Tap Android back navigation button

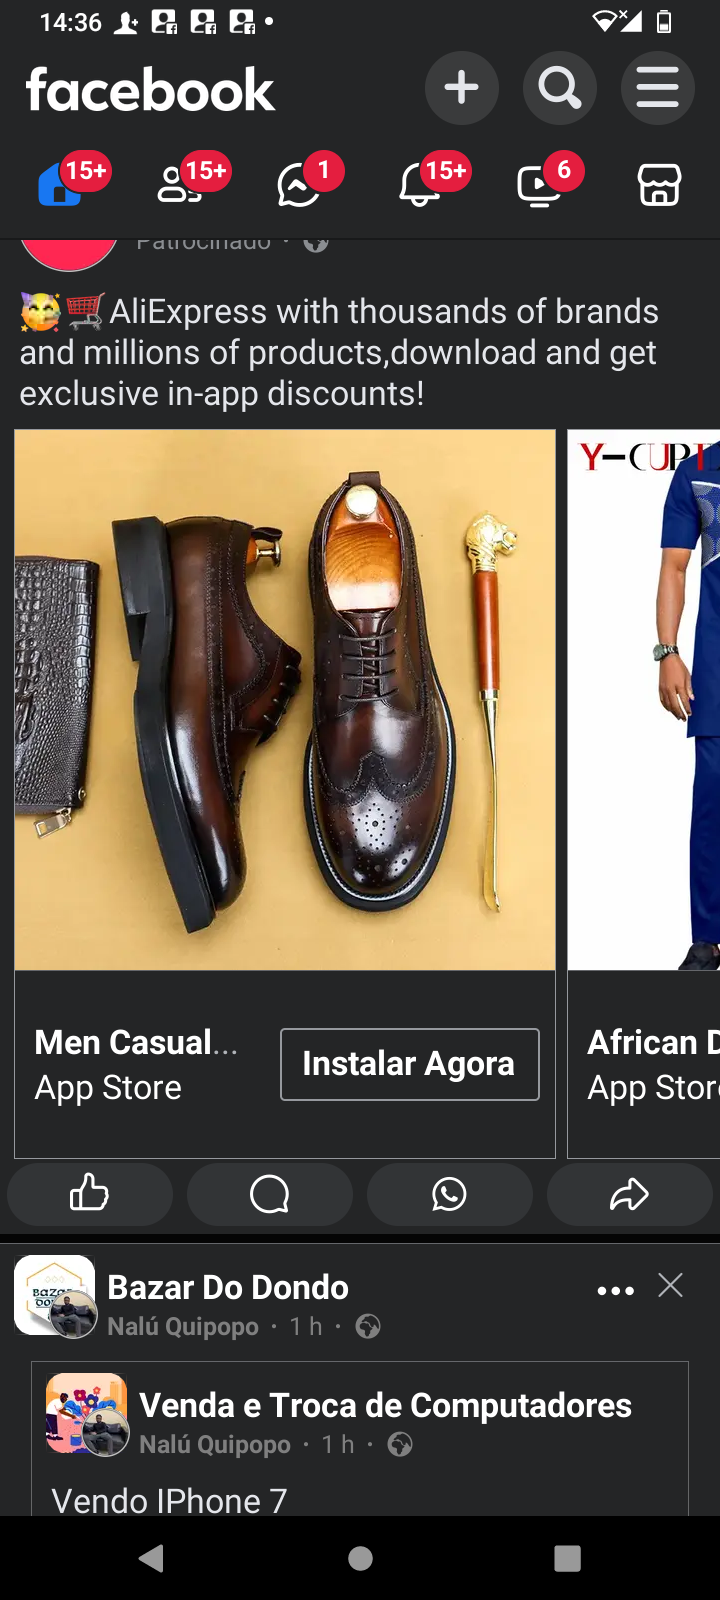click(x=152, y=1558)
